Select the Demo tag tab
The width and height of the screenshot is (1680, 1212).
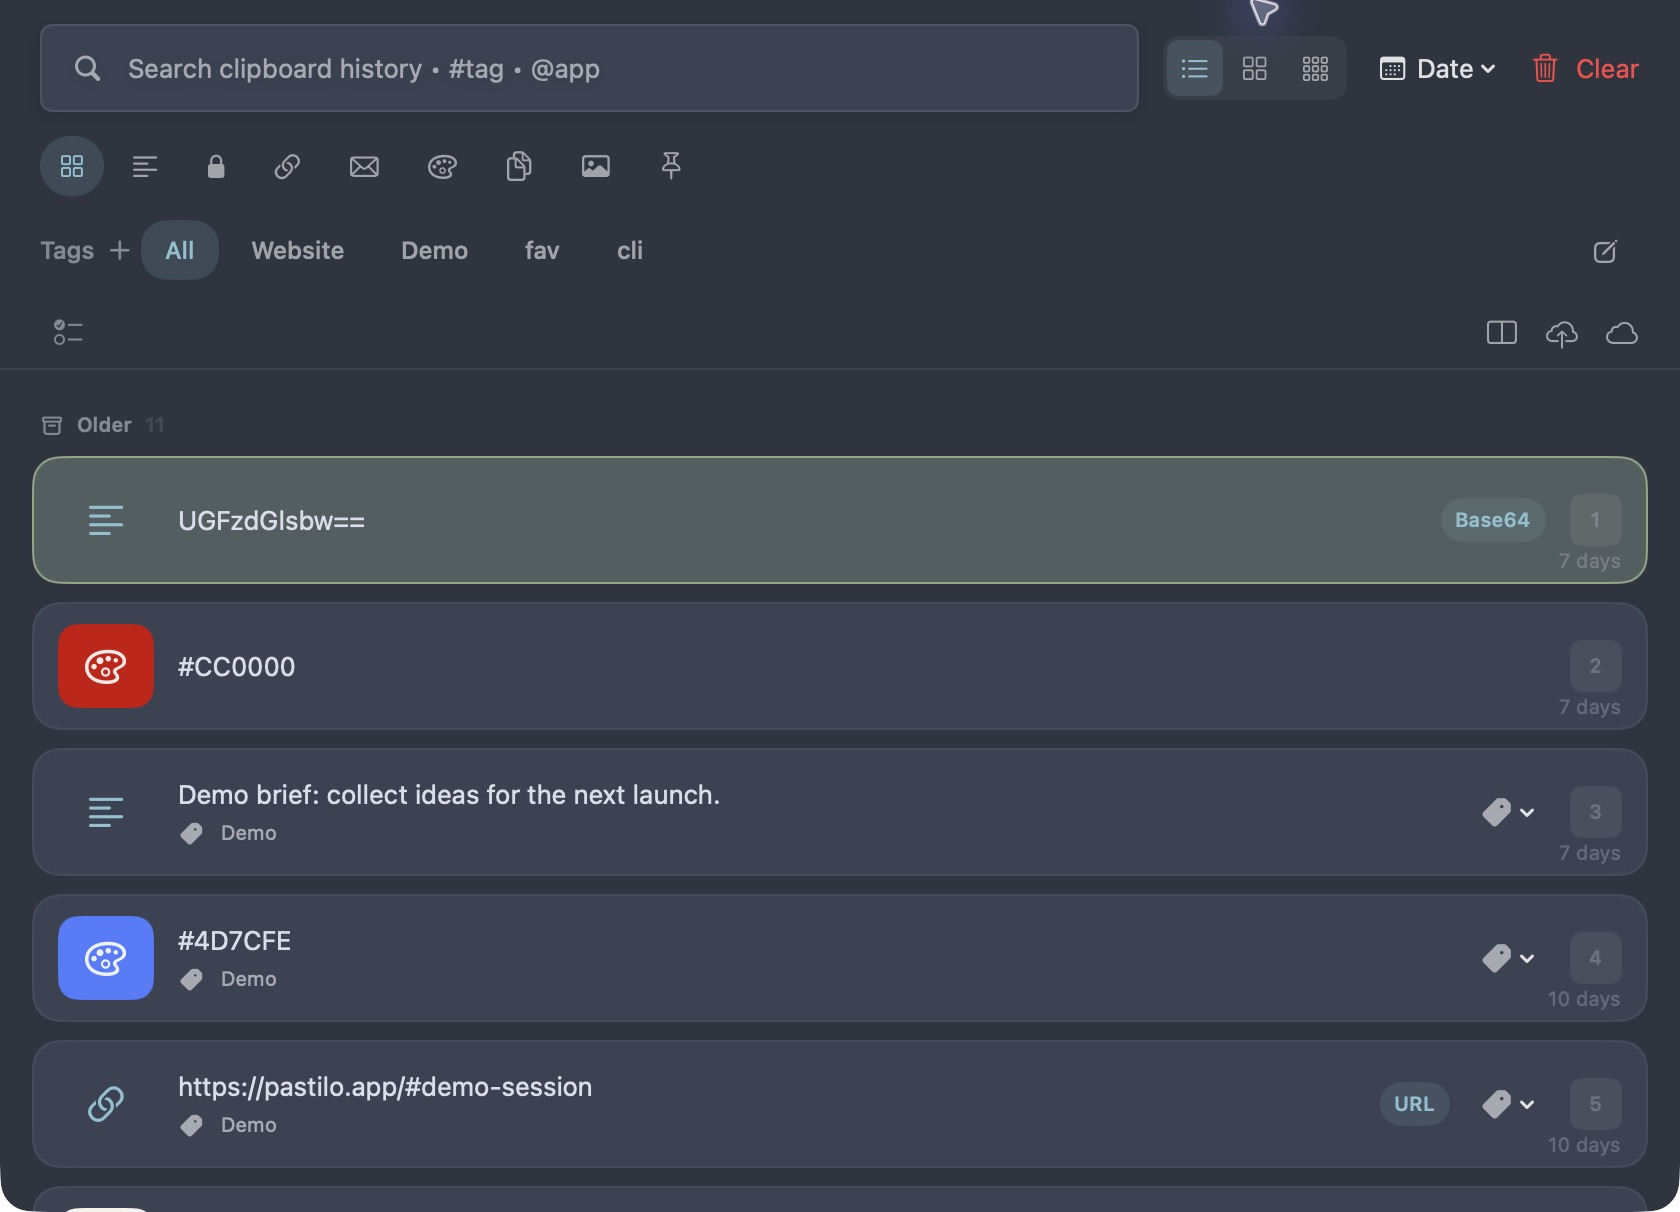(435, 250)
